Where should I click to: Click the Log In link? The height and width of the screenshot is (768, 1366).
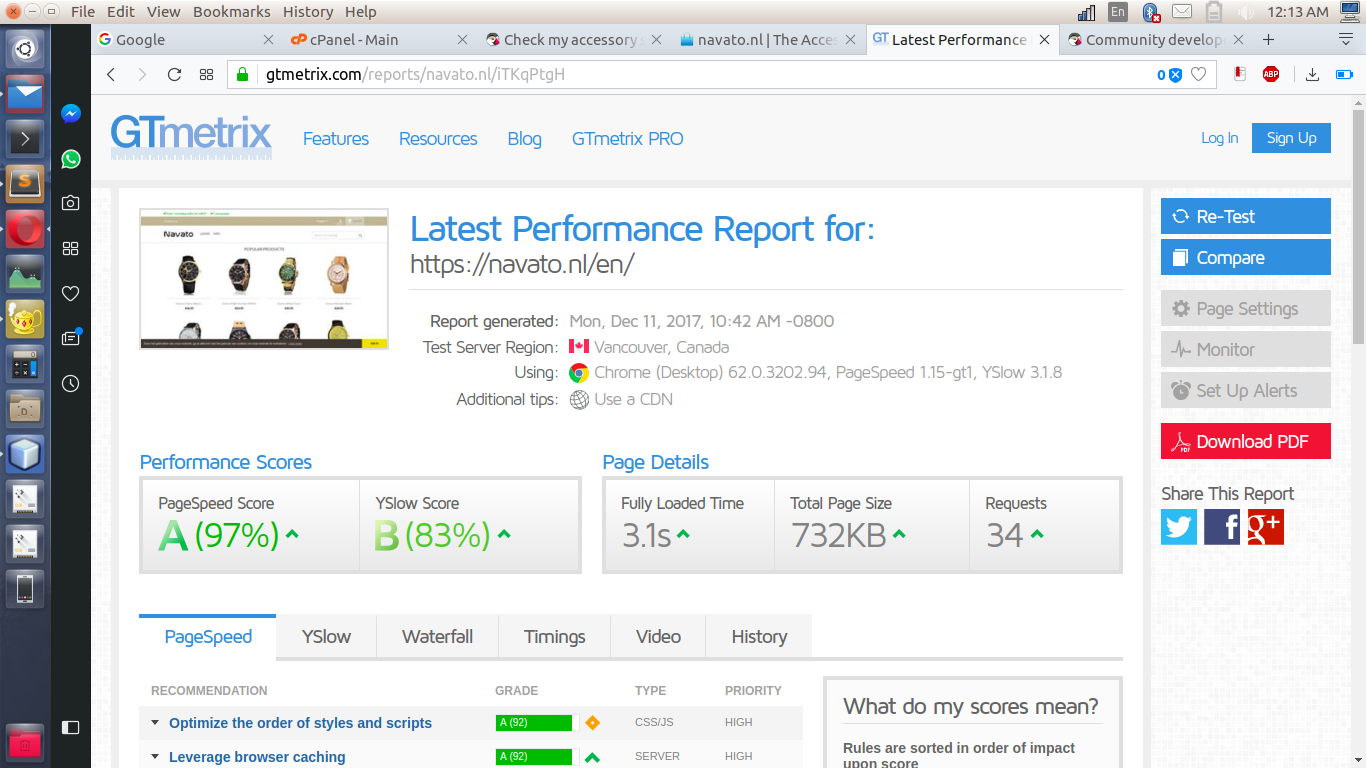click(x=1219, y=138)
